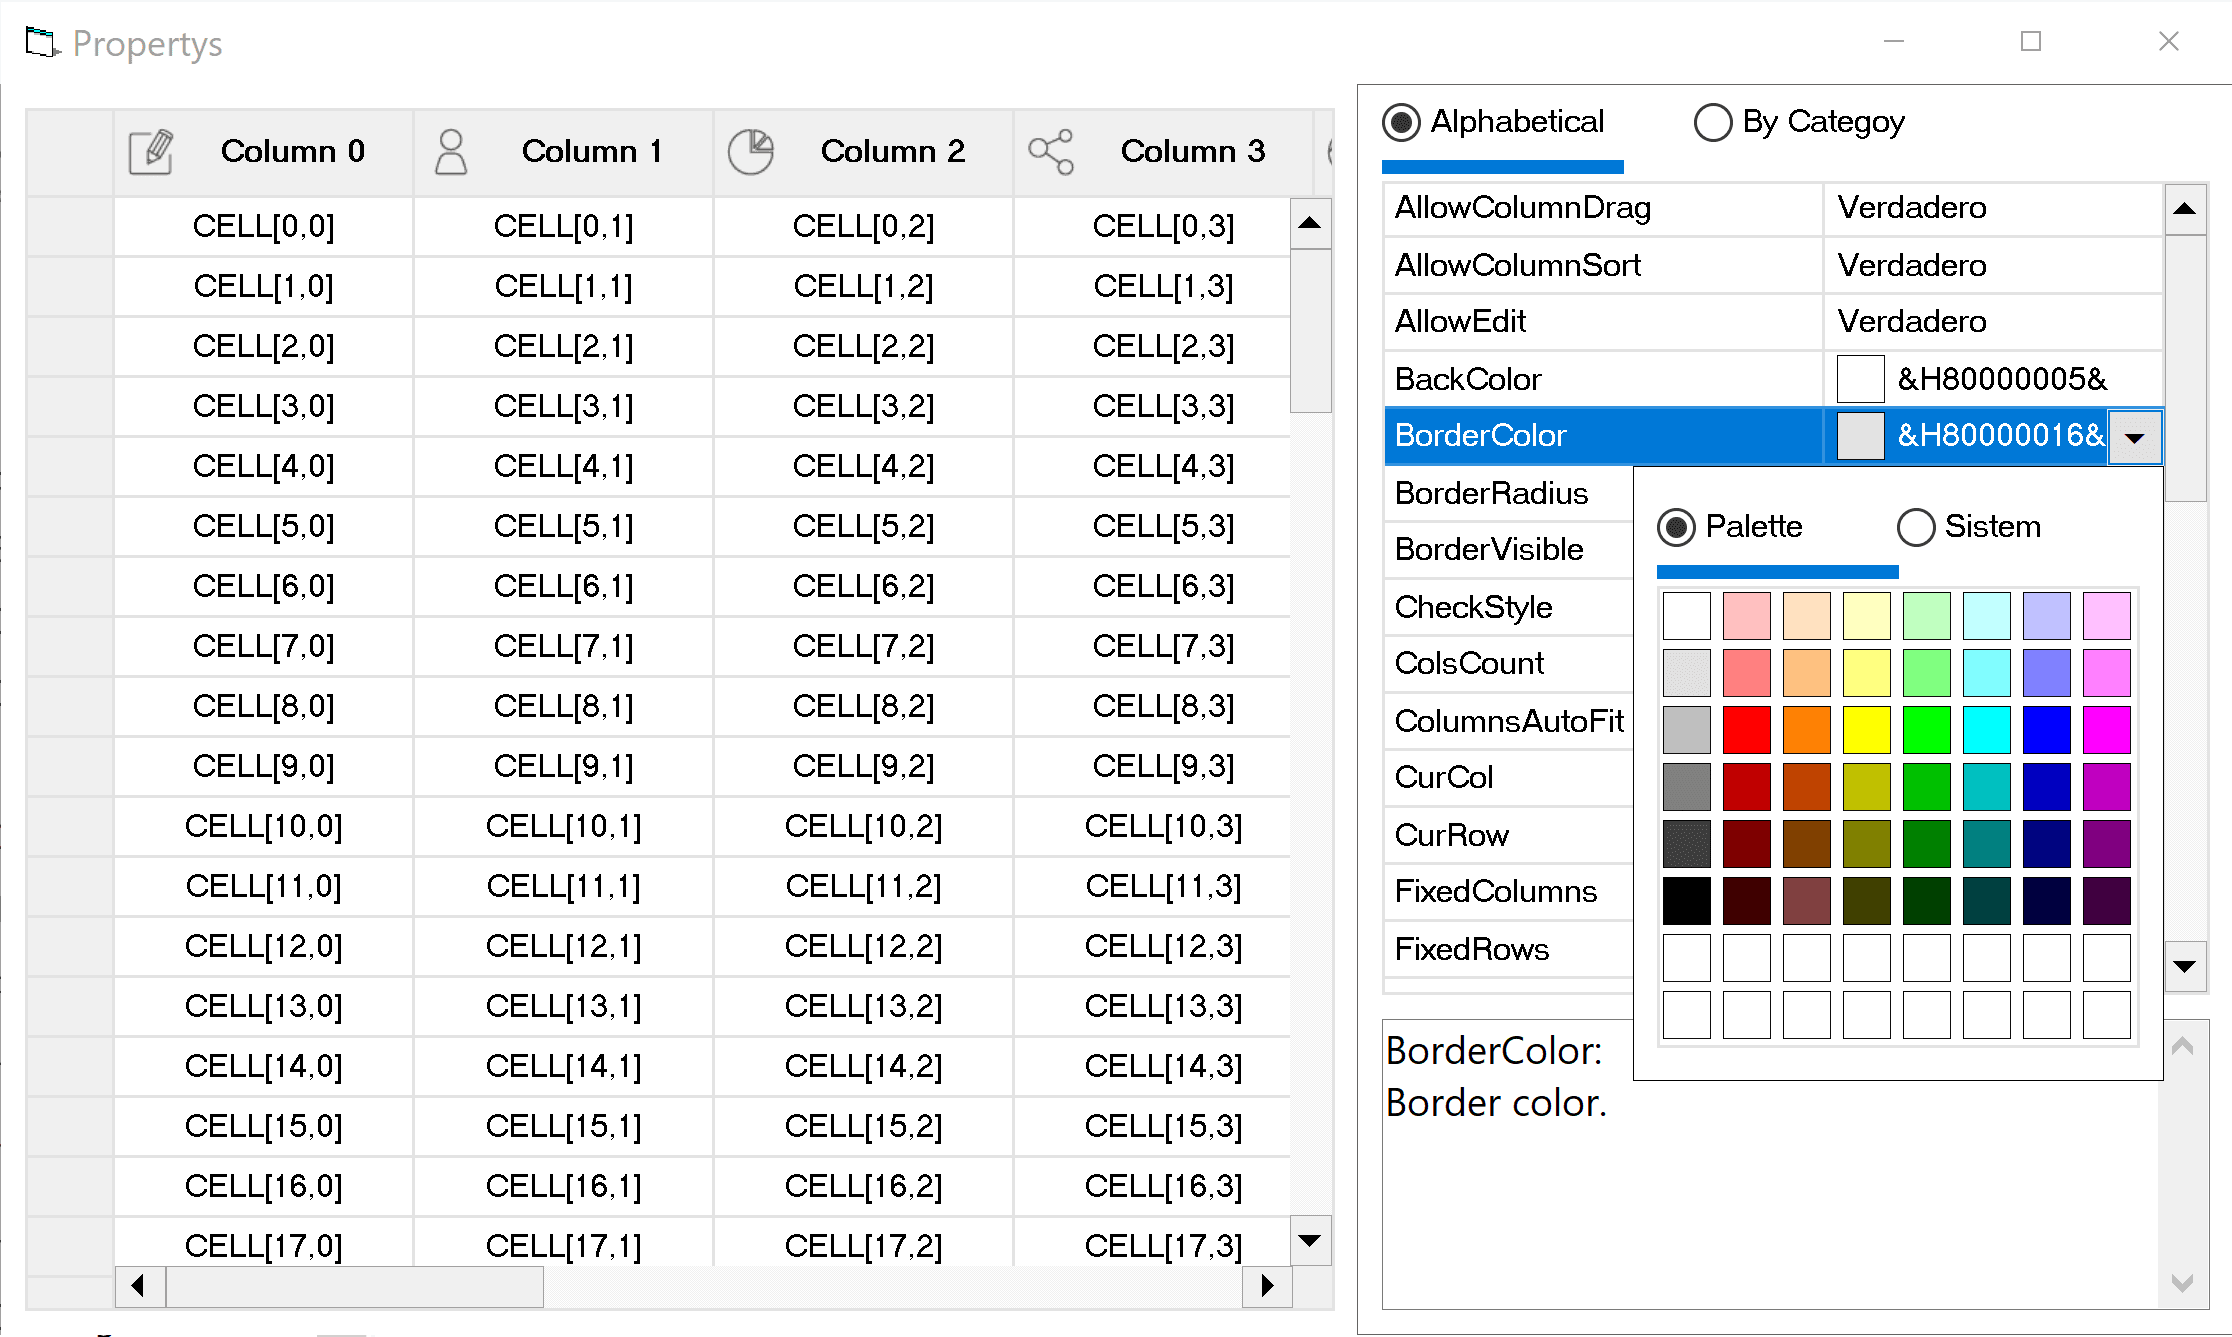Viewport: 2232px width, 1337px height.
Task: Select the Palette radio option
Action: [x=1676, y=527]
